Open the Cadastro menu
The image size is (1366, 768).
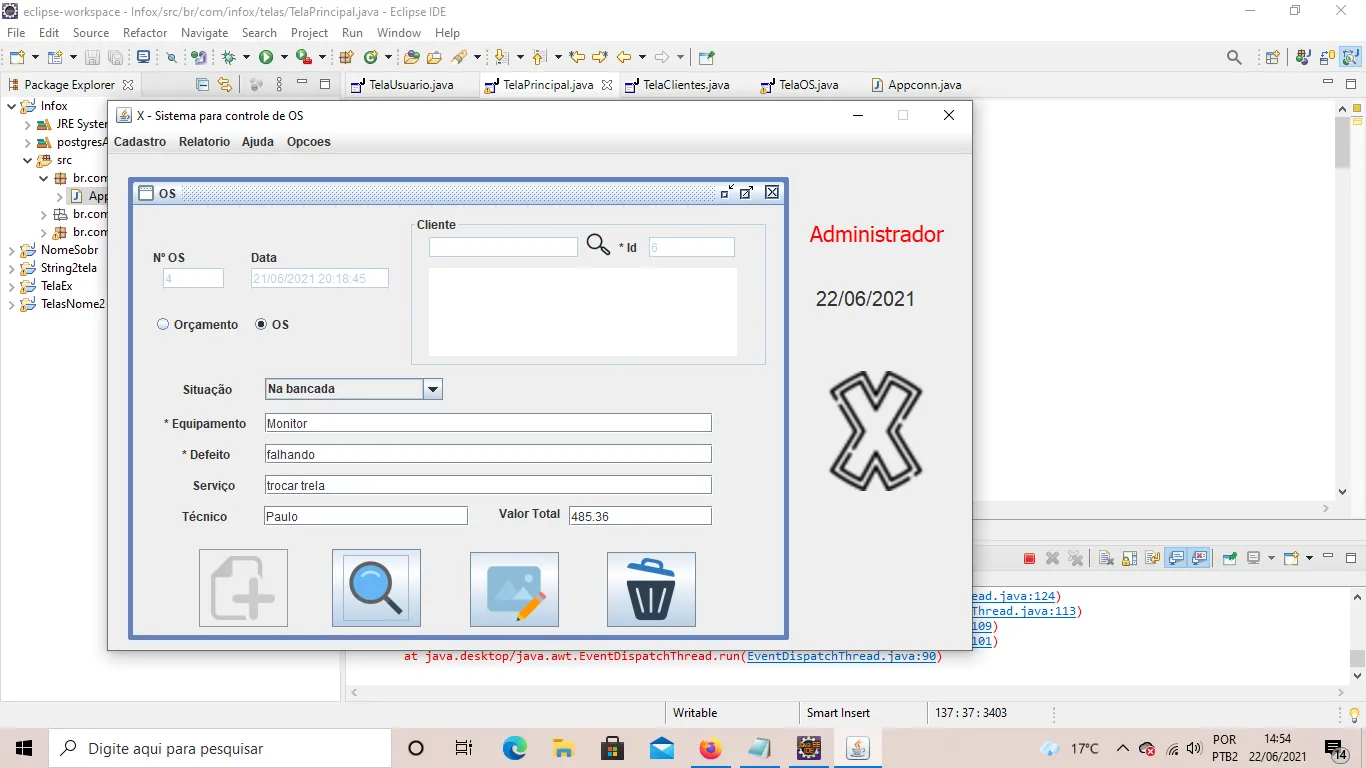click(140, 142)
